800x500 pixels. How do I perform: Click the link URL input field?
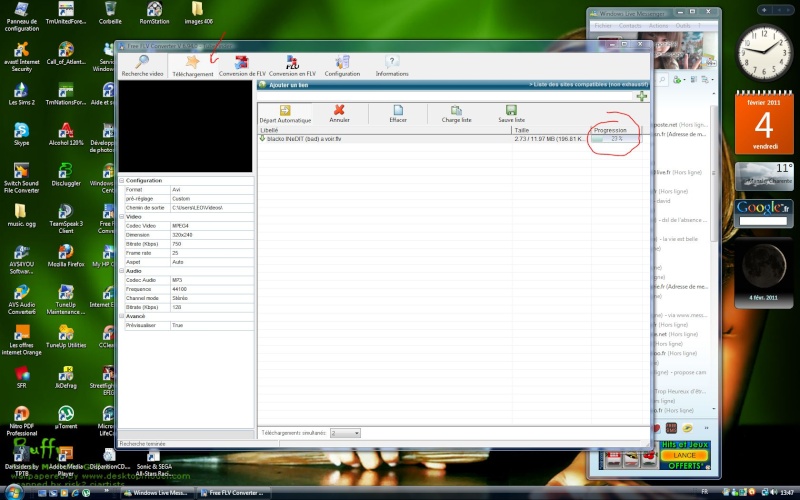click(446, 96)
